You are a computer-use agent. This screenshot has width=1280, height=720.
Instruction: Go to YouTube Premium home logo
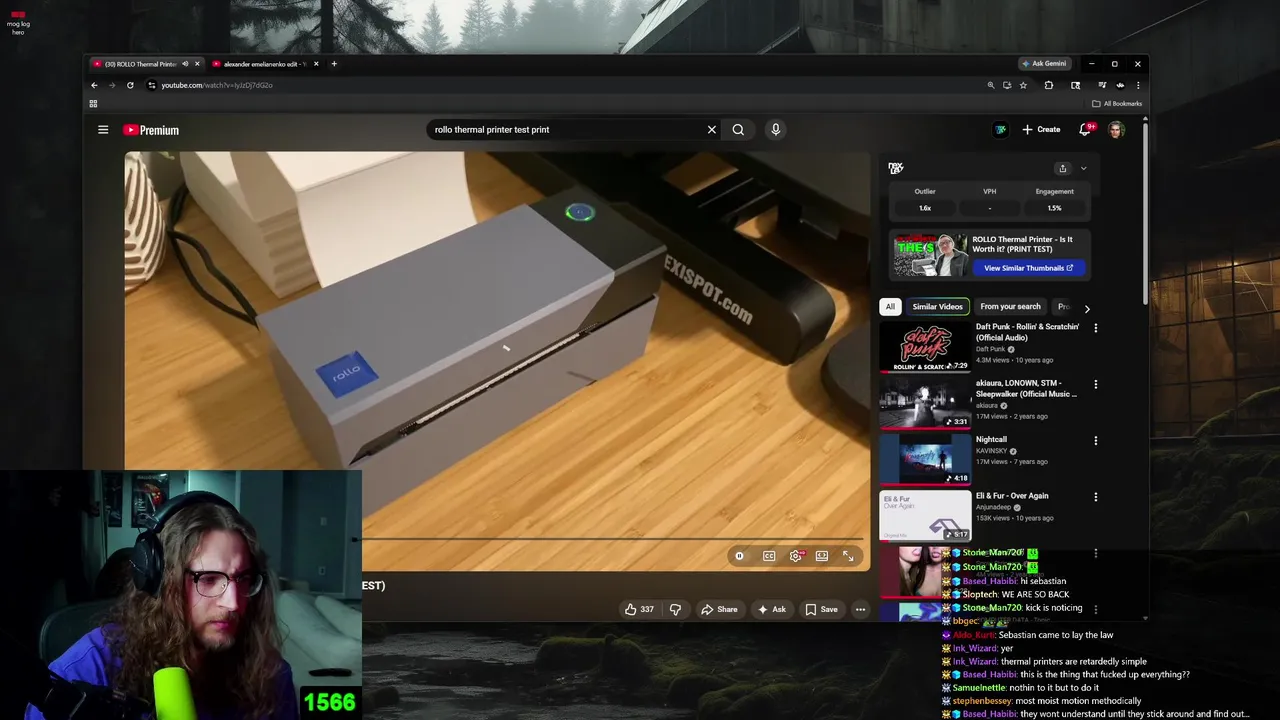tap(151, 130)
